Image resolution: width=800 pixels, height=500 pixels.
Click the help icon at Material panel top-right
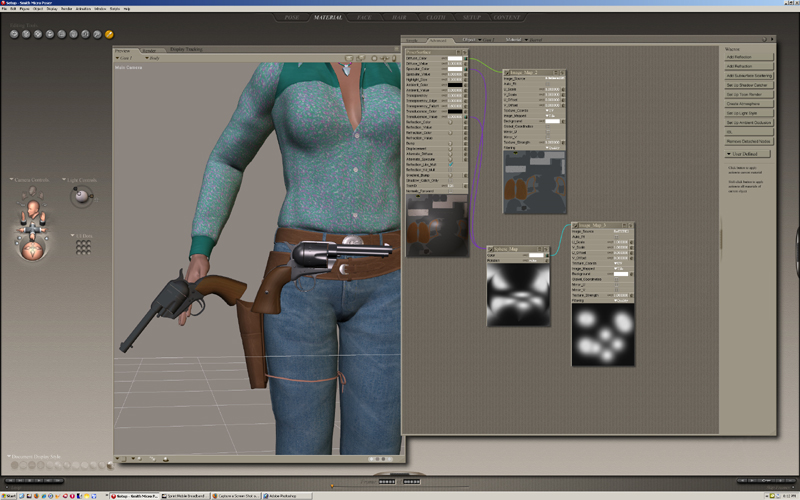coord(764,39)
